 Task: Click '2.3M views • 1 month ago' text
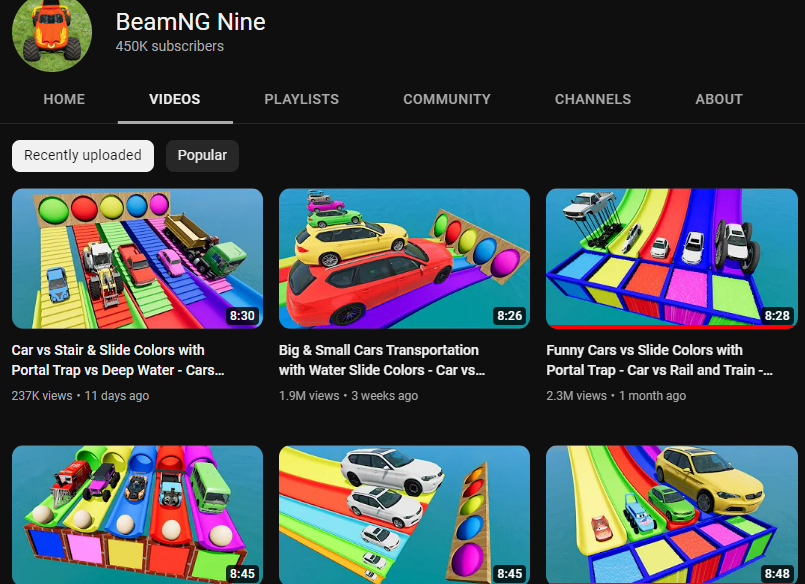pos(616,396)
